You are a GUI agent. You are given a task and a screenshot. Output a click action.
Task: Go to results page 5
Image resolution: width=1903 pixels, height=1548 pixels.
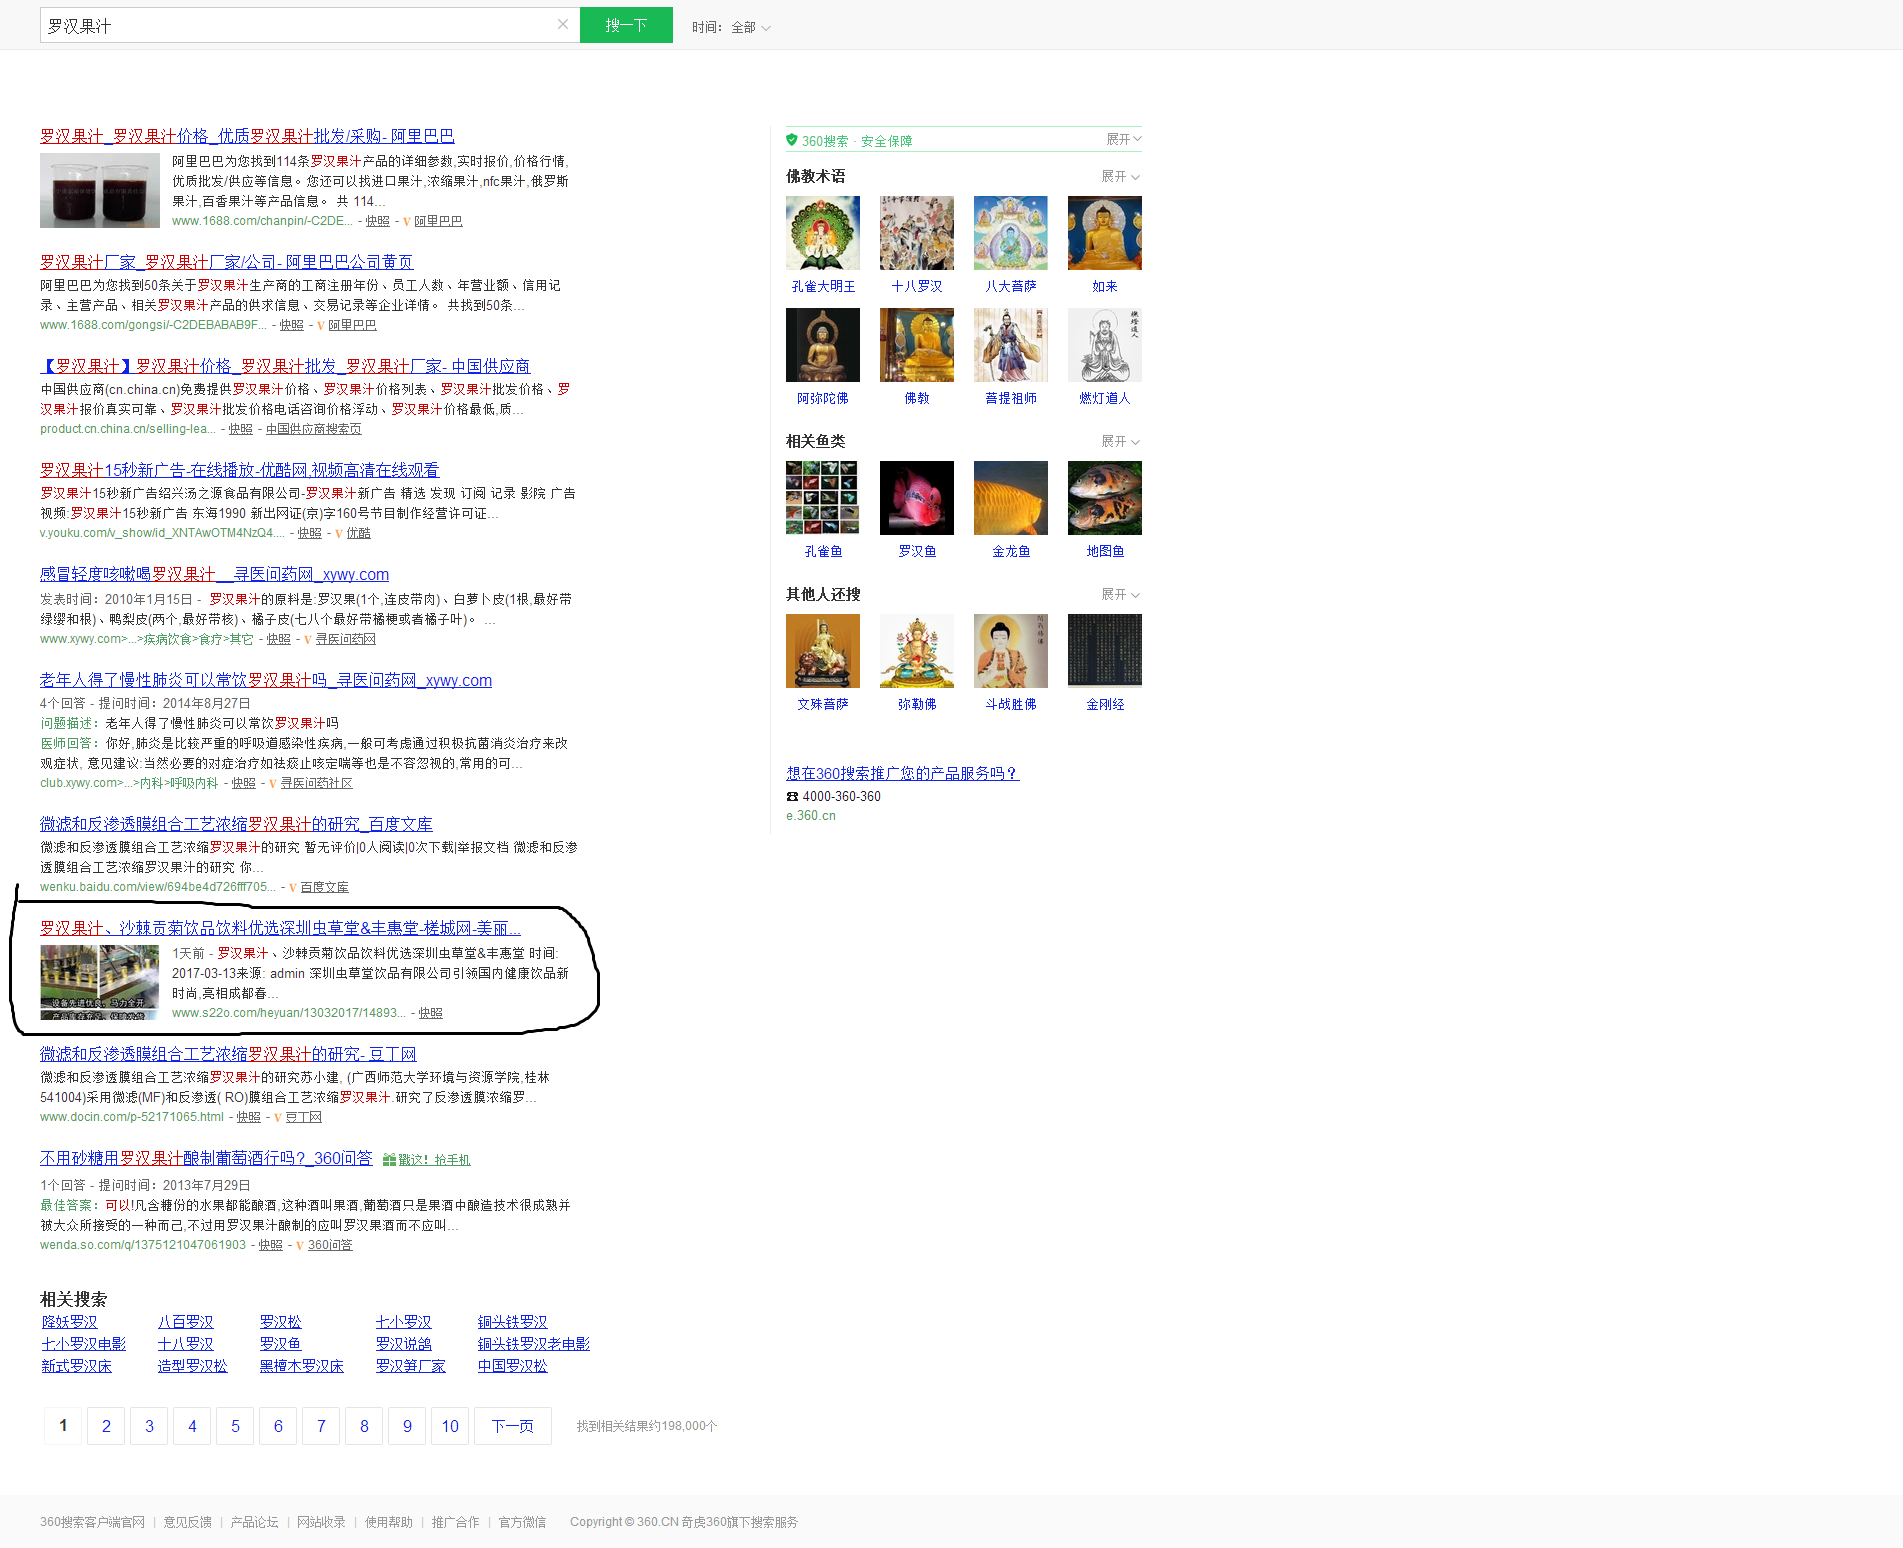pos(235,1426)
